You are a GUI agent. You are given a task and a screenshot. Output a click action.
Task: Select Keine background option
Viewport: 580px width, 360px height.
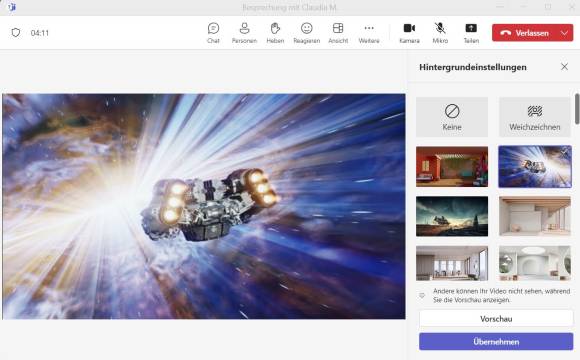(452, 117)
